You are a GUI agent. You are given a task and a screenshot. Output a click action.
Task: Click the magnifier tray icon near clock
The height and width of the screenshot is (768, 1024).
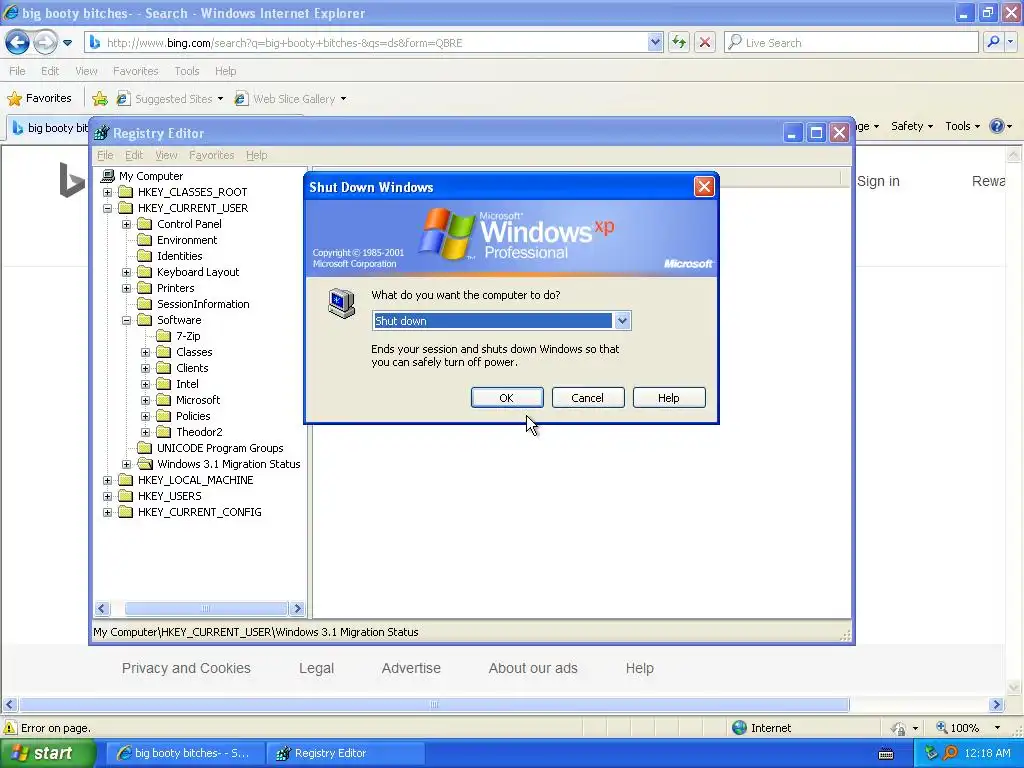(950, 753)
